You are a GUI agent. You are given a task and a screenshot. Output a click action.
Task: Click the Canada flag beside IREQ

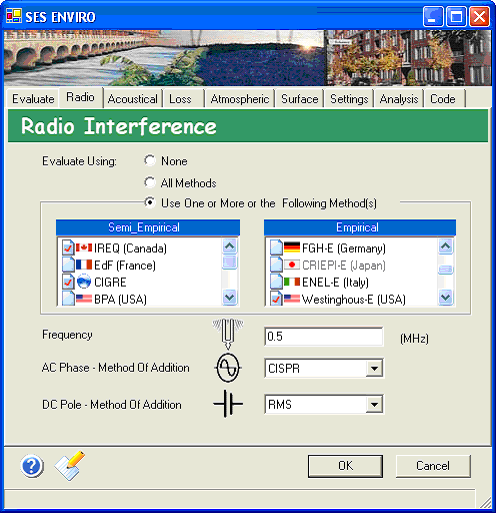pos(84,248)
